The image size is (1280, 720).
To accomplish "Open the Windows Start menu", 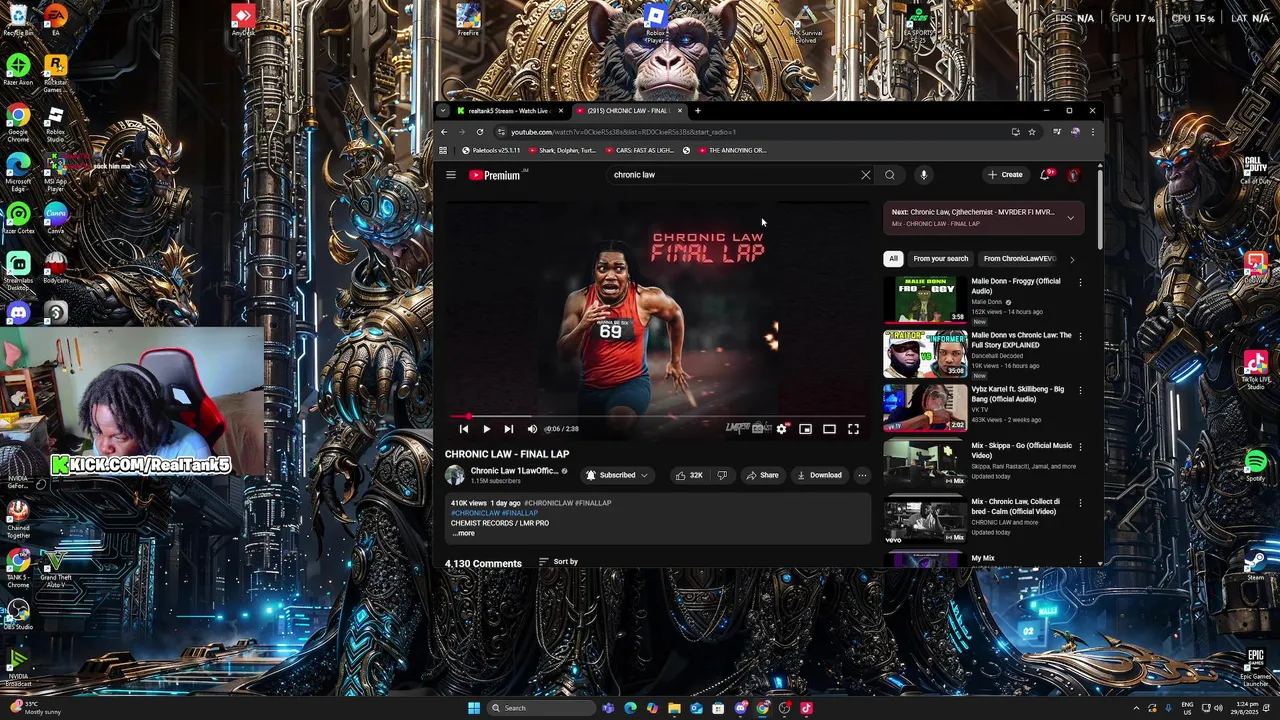I will (474, 708).
